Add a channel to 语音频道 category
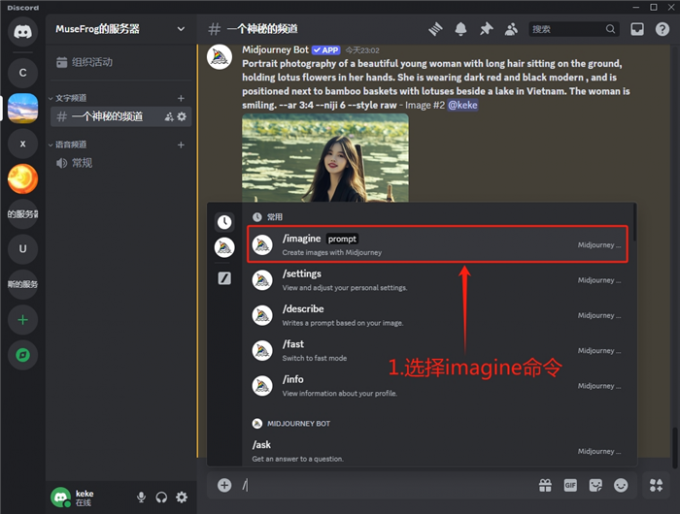The image size is (680, 514). [181, 145]
